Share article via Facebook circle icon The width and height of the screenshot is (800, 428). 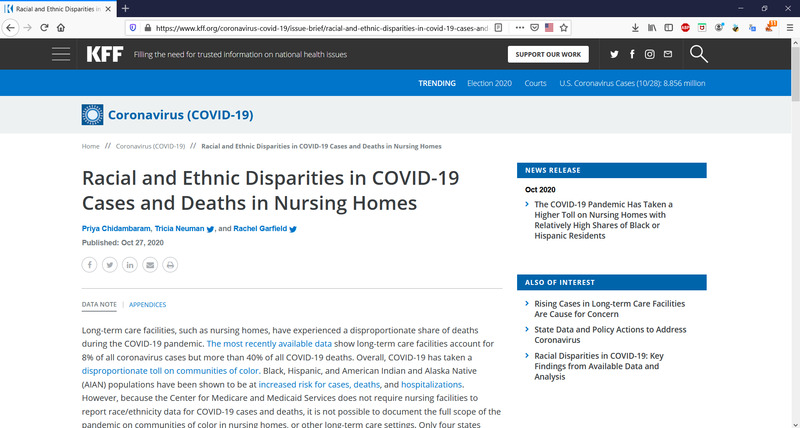90,265
